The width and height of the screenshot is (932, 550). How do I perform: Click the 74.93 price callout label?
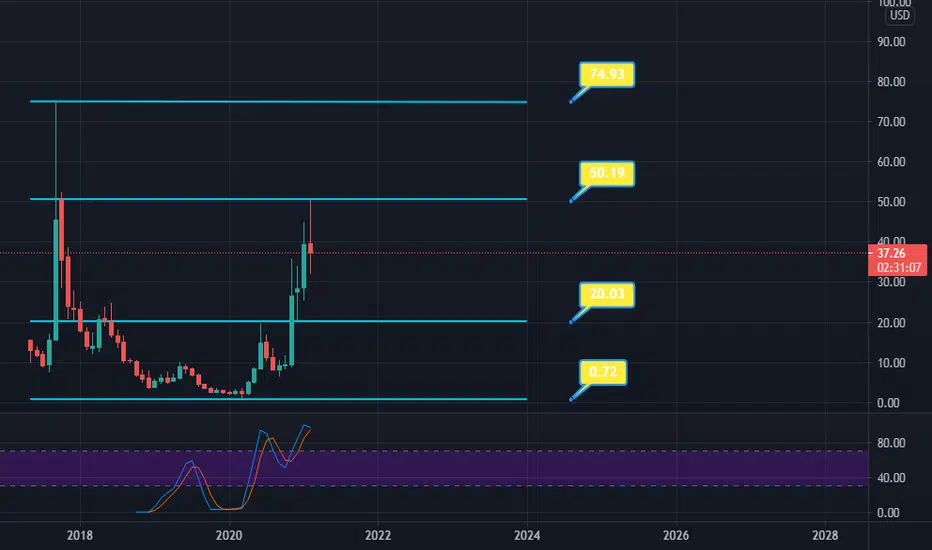pos(607,74)
